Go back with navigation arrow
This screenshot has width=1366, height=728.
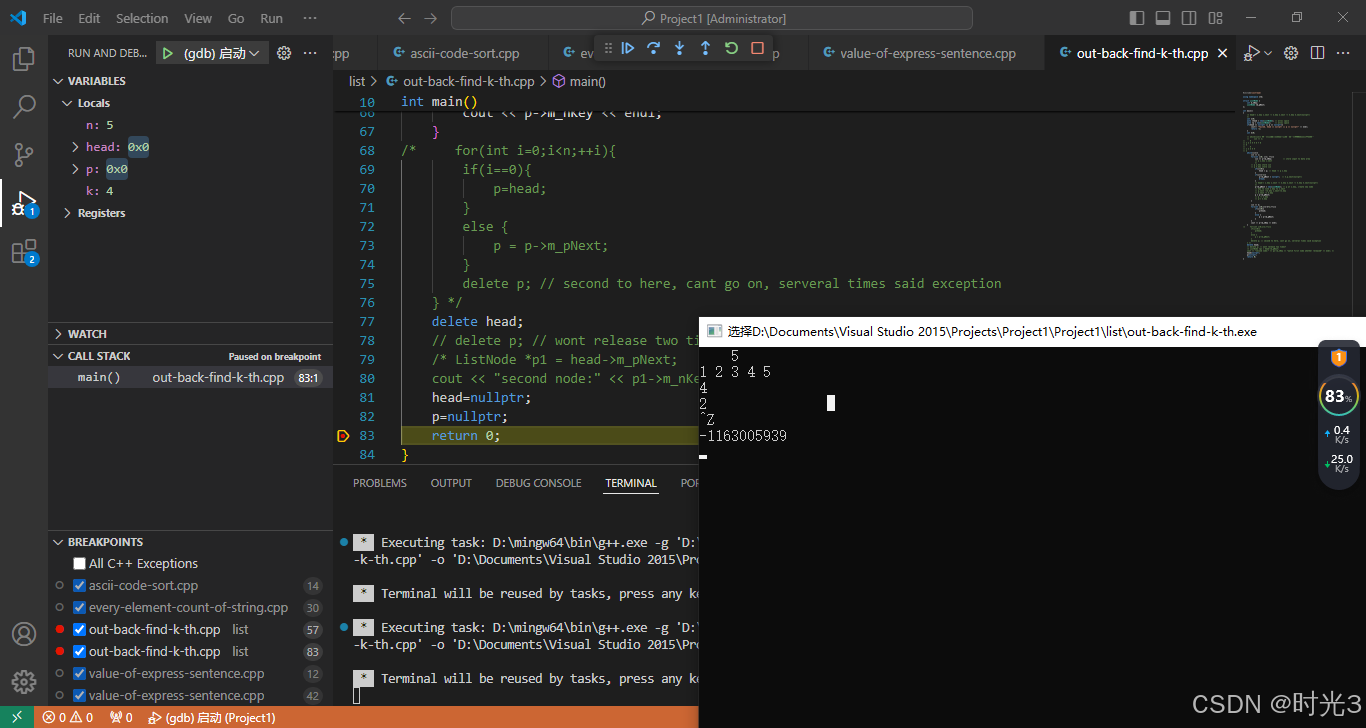point(404,18)
